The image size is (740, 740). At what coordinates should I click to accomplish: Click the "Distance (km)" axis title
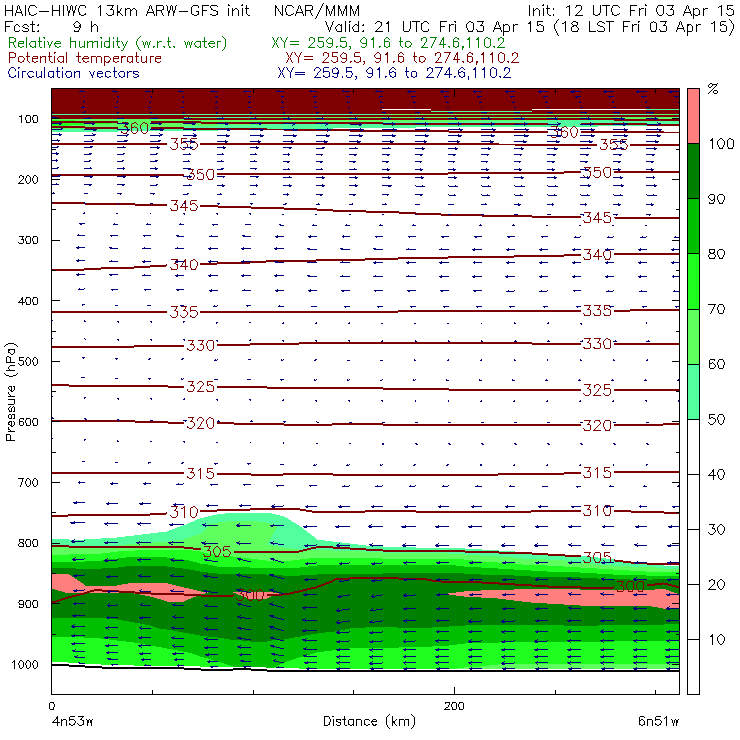pos(369,722)
